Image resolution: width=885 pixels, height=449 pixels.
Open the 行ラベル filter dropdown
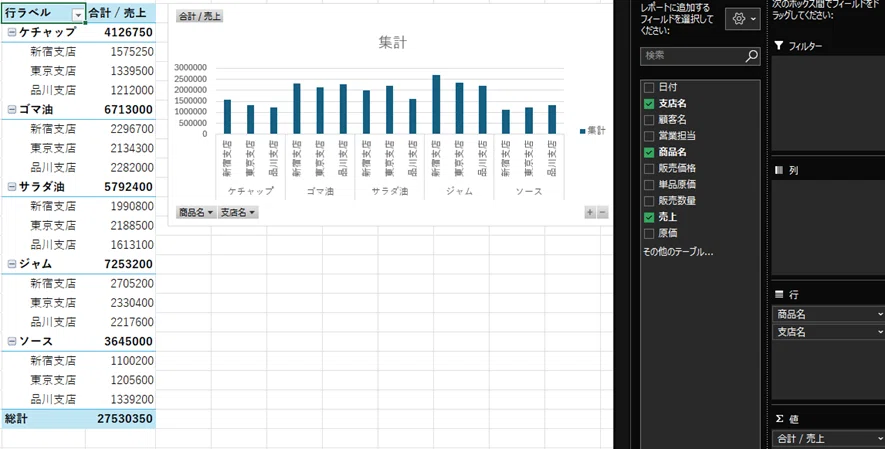click(78, 15)
